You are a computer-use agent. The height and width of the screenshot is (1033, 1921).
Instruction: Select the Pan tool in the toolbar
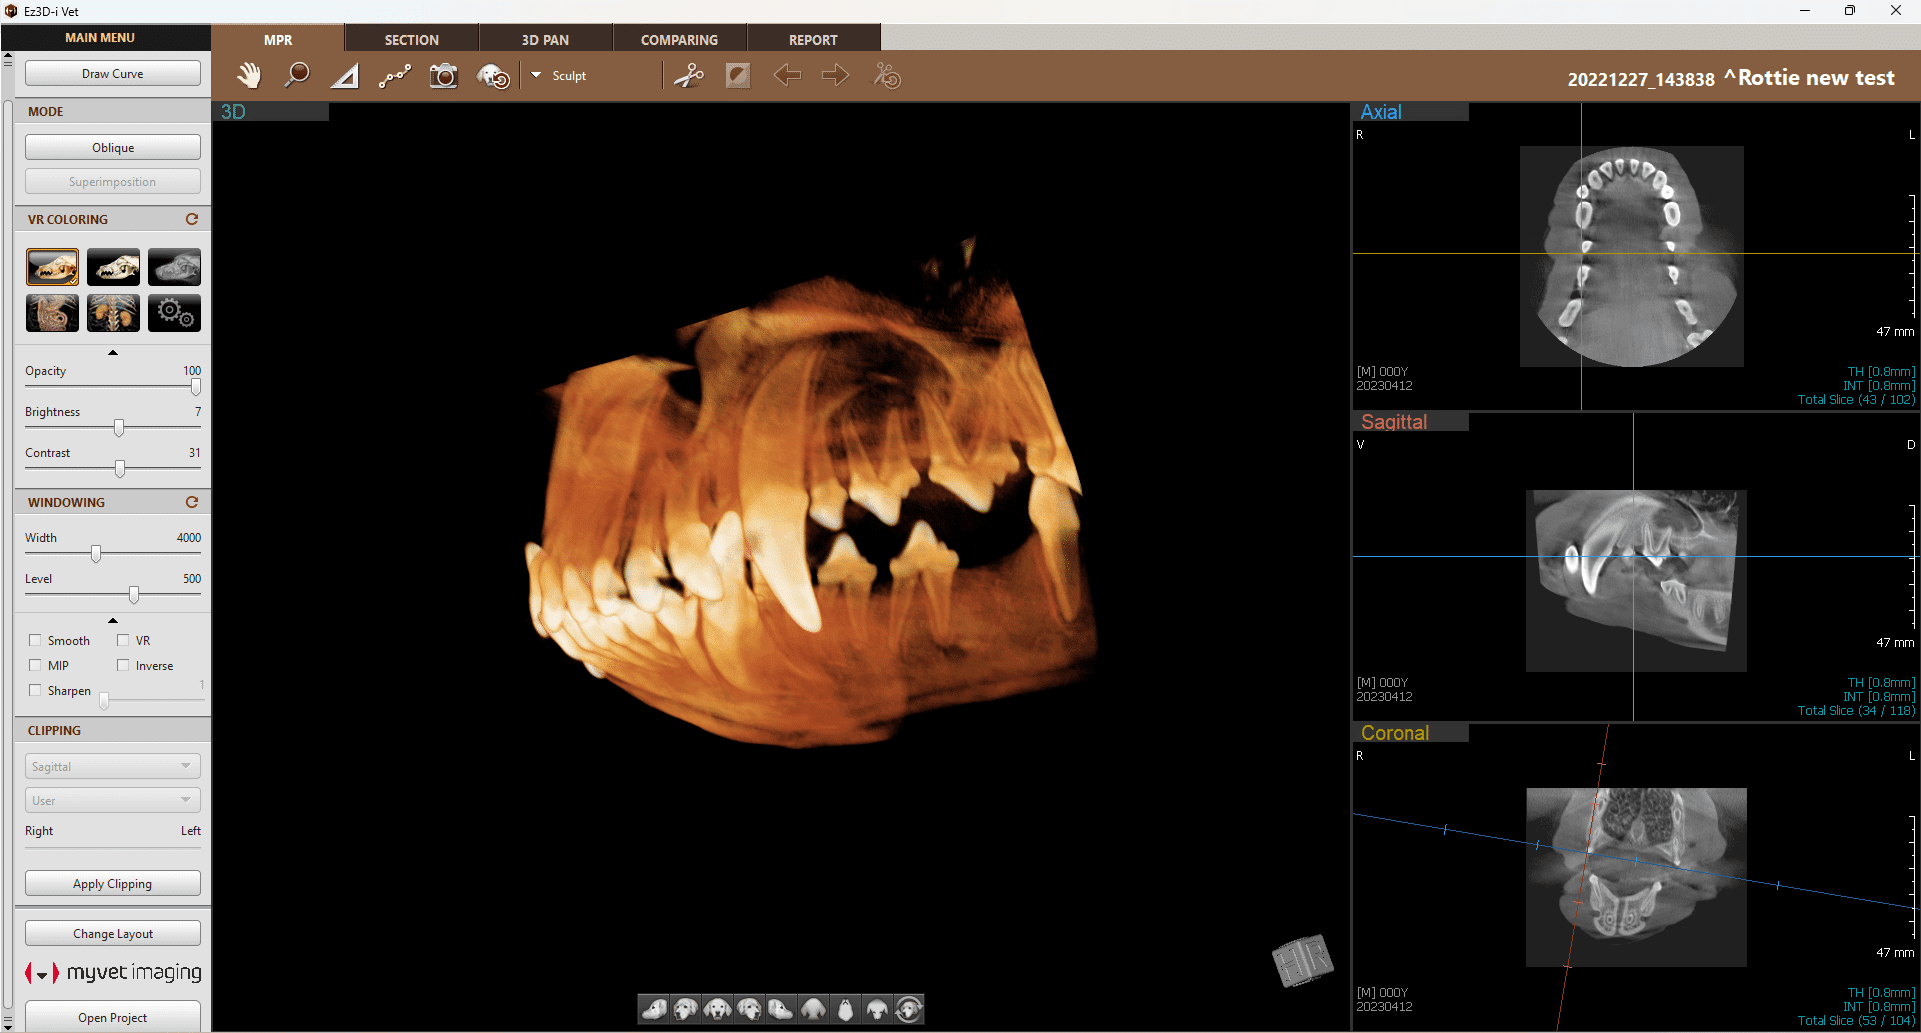248,75
